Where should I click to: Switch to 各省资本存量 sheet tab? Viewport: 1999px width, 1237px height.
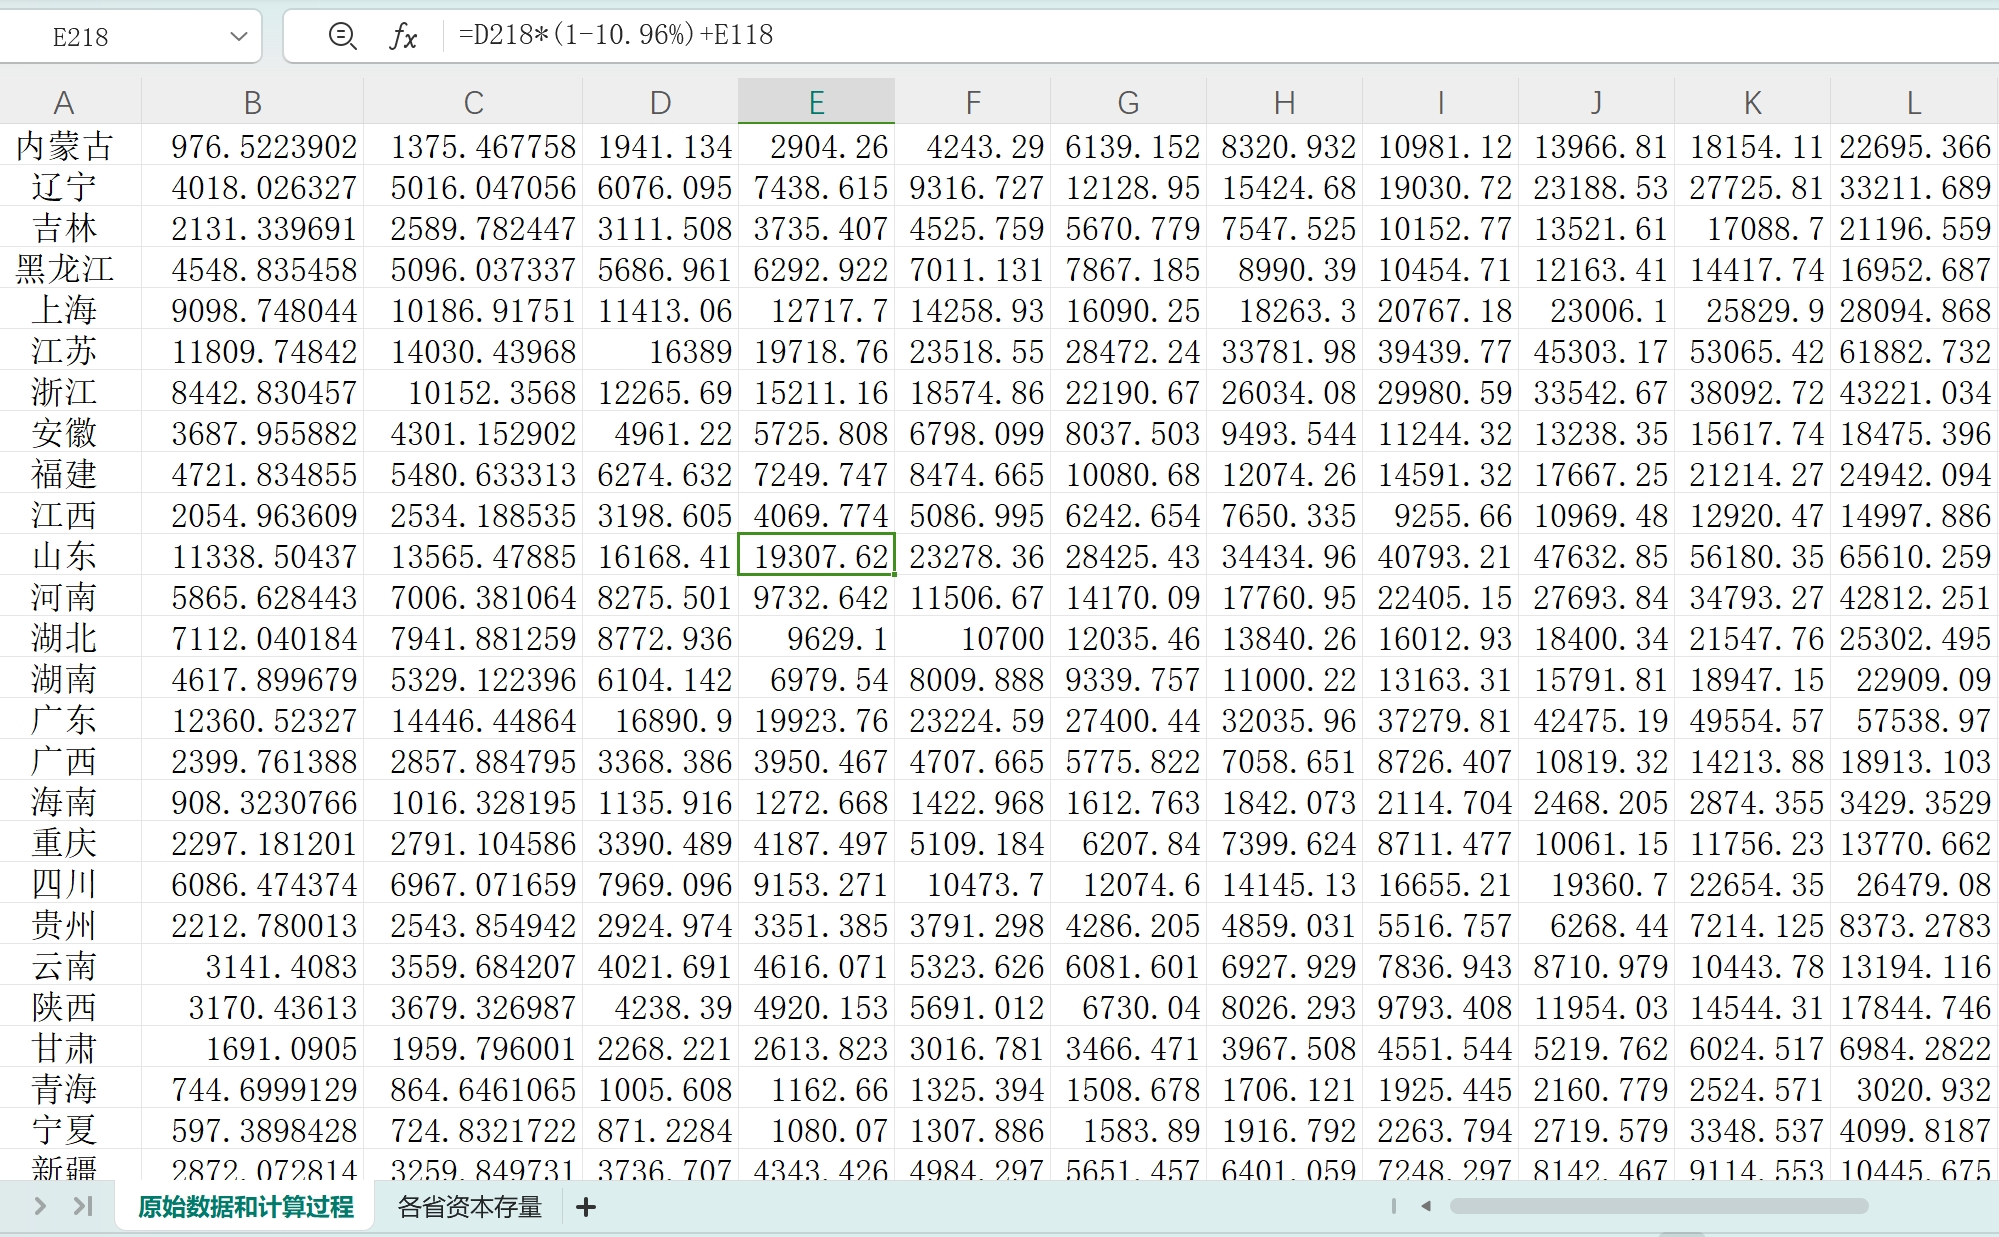(x=469, y=1208)
